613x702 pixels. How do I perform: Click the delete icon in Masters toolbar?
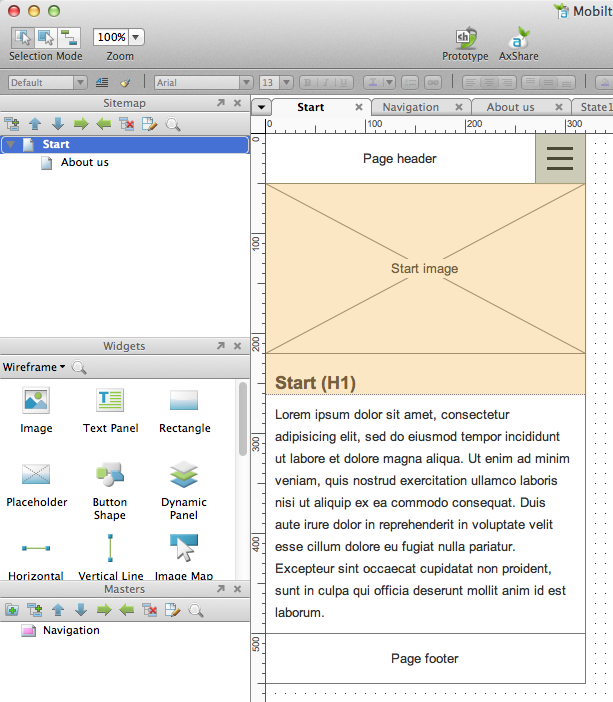149,610
